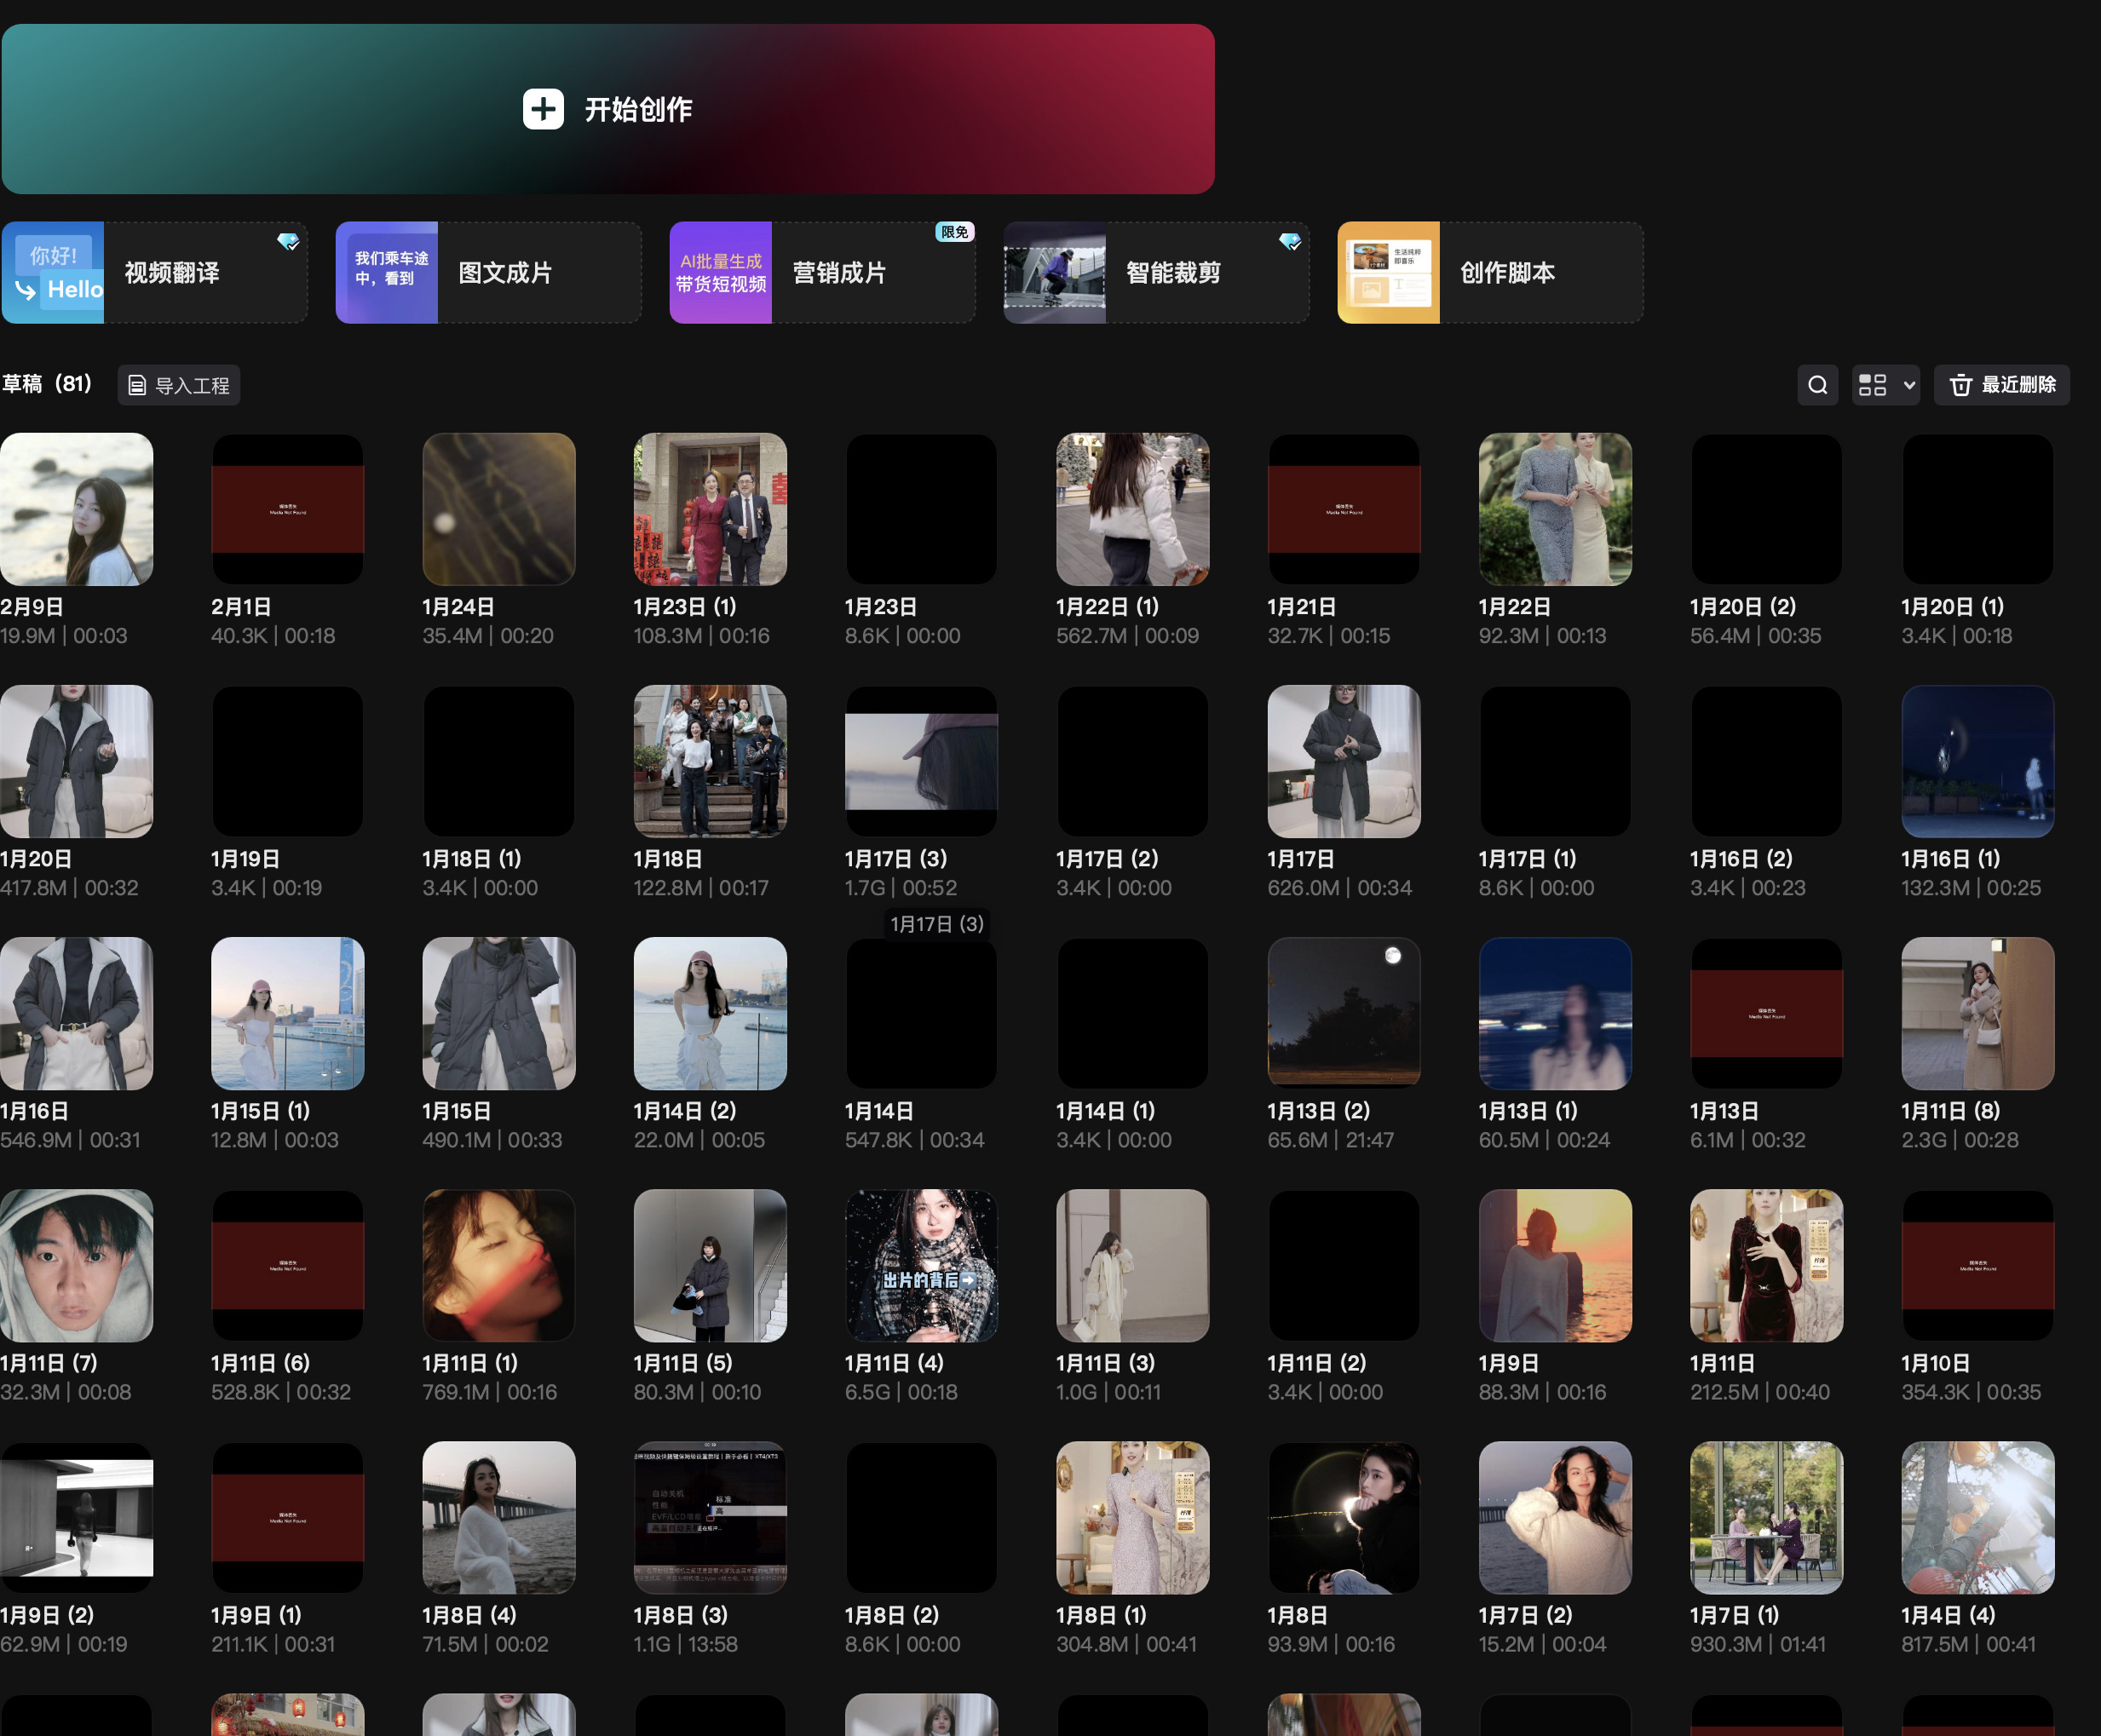Click the draft name 1月8日 (2)
2101x1736 pixels.
click(892, 1615)
